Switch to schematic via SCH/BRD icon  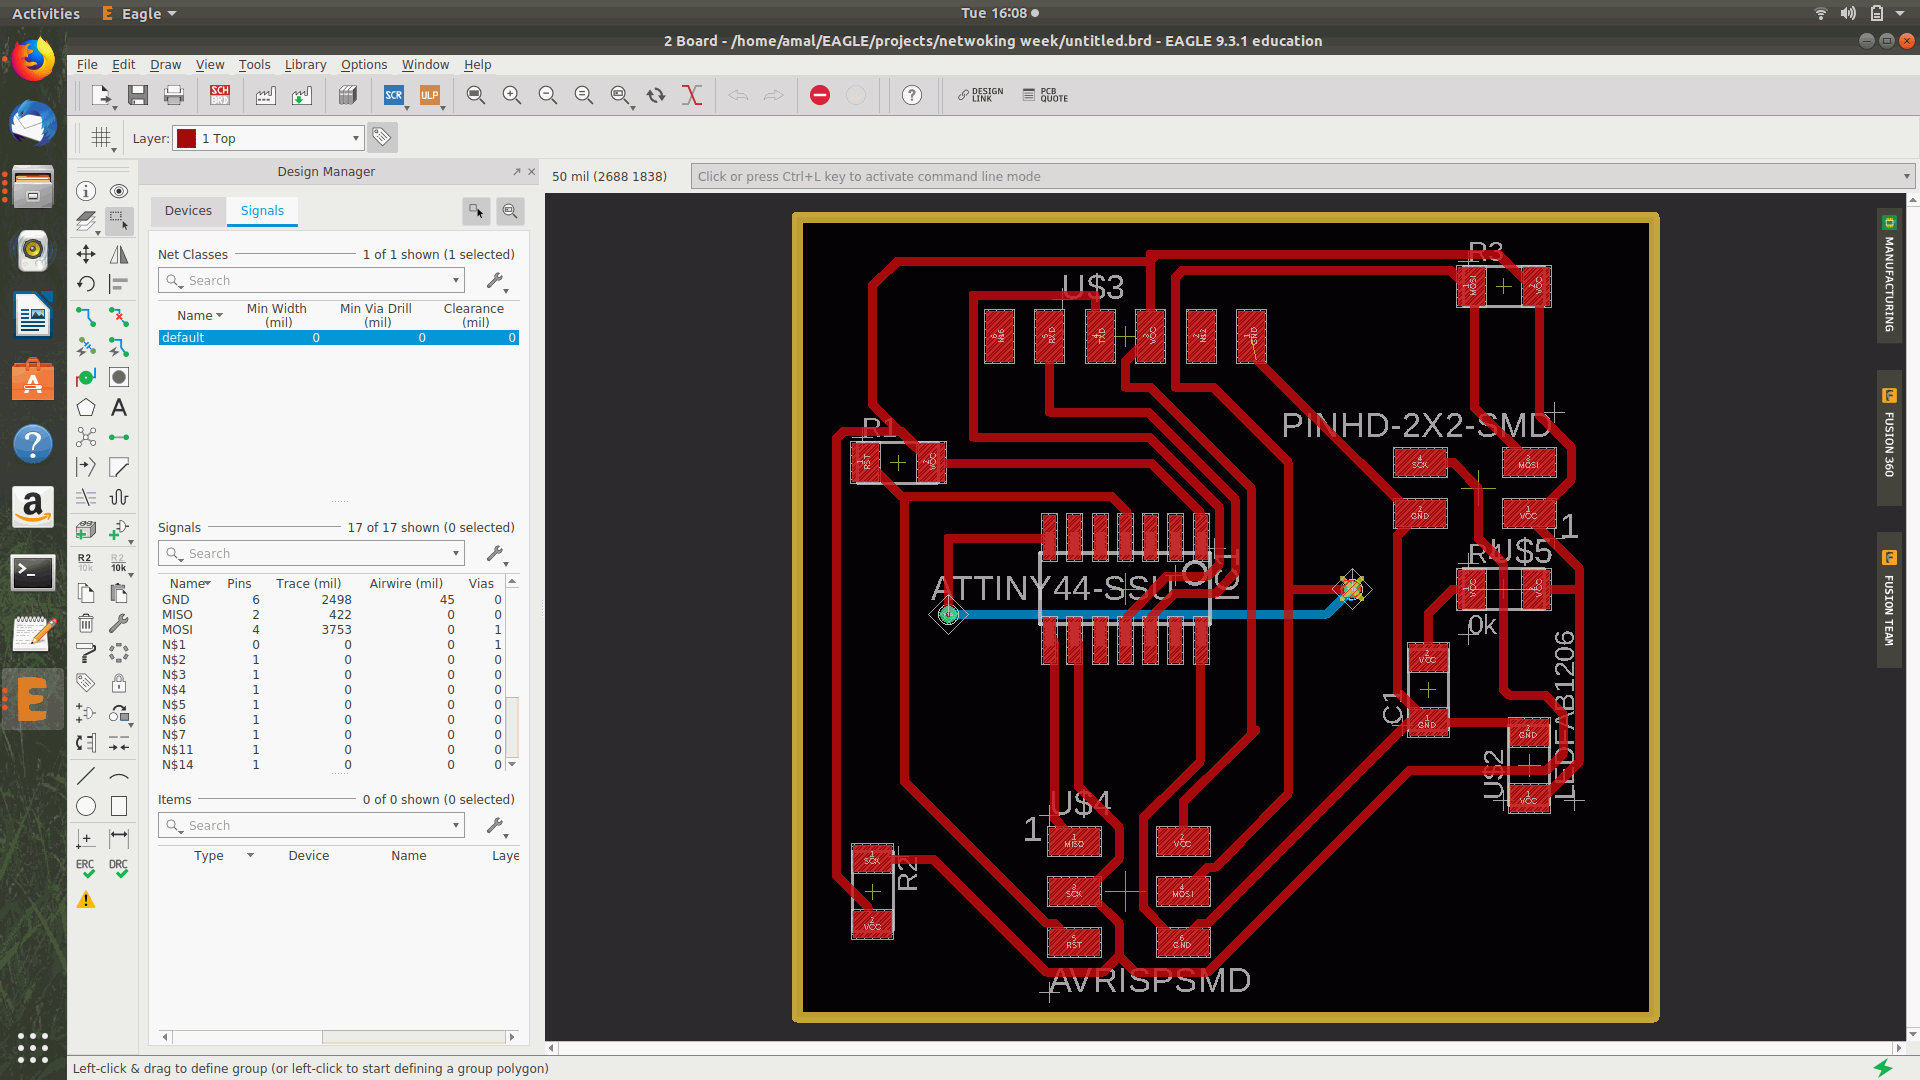pos(220,95)
